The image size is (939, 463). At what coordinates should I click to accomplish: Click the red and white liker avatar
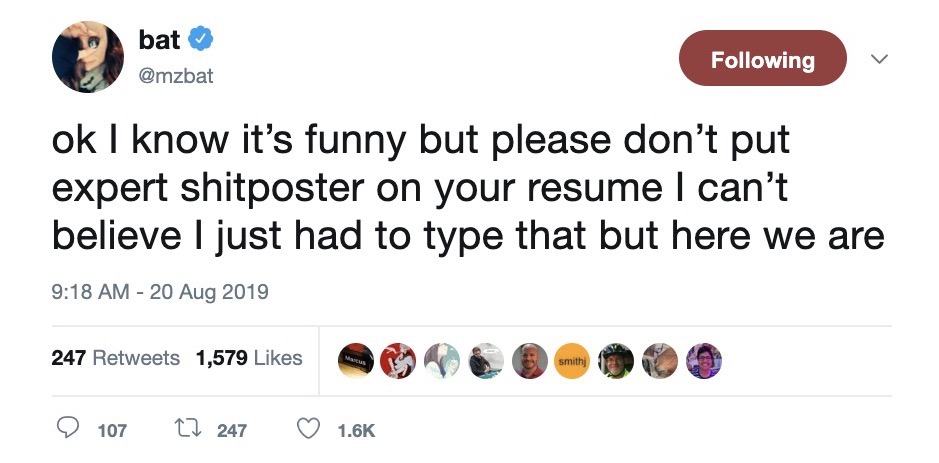(x=398, y=361)
